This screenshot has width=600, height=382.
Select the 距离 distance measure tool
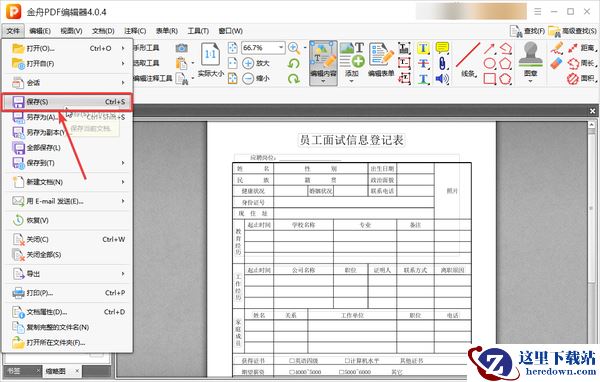click(582, 48)
